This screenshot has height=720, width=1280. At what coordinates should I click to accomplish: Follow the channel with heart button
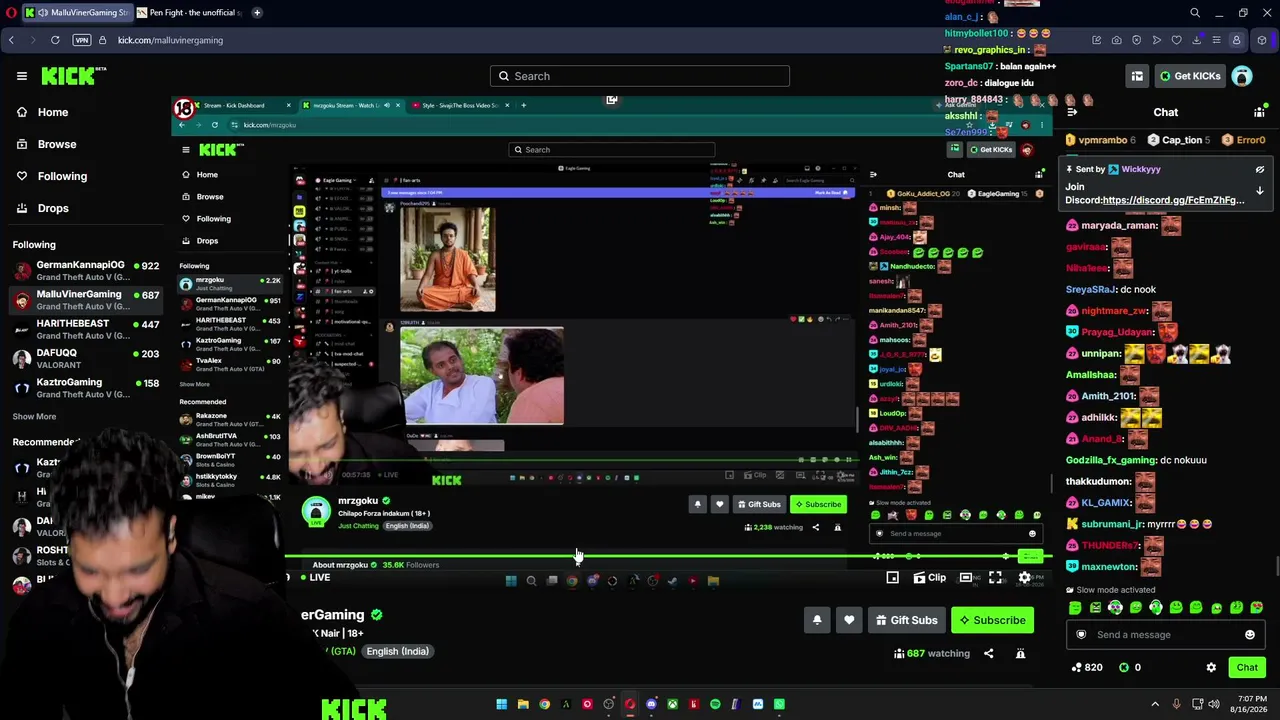click(x=849, y=620)
